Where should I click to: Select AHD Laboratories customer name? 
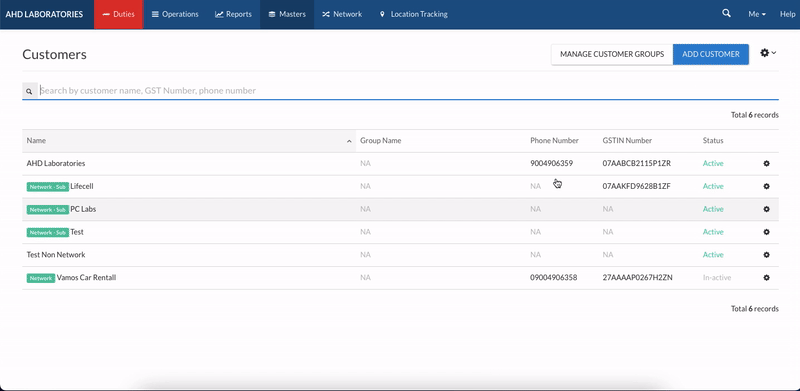coord(56,163)
